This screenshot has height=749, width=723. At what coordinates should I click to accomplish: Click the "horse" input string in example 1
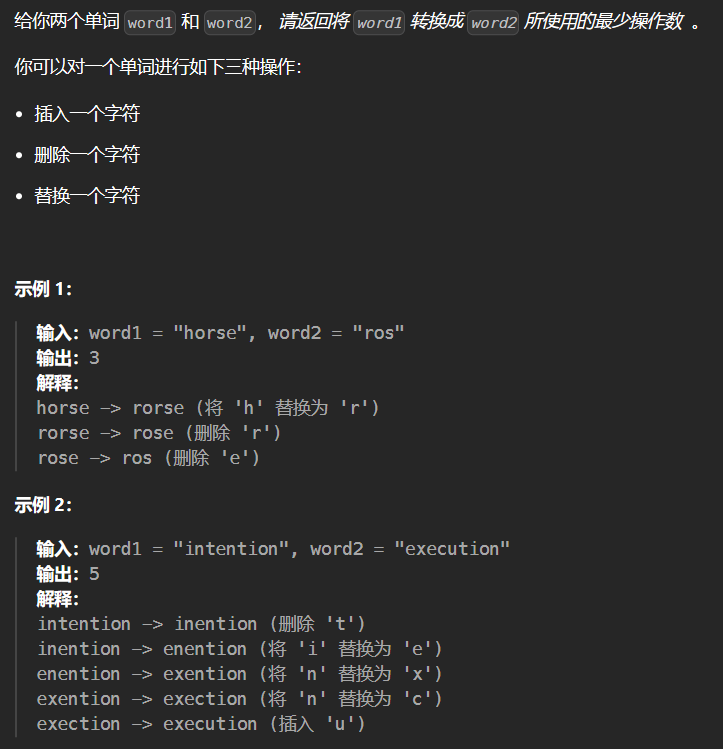[210, 333]
